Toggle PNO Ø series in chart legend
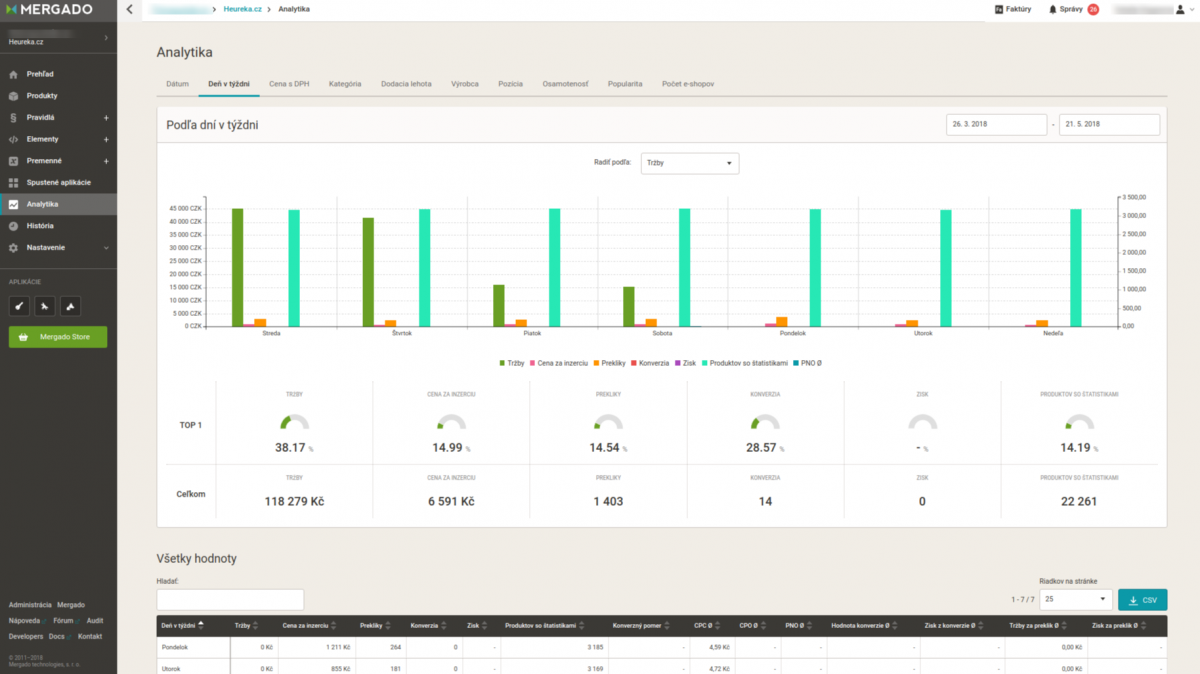 [x=809, y=362]
